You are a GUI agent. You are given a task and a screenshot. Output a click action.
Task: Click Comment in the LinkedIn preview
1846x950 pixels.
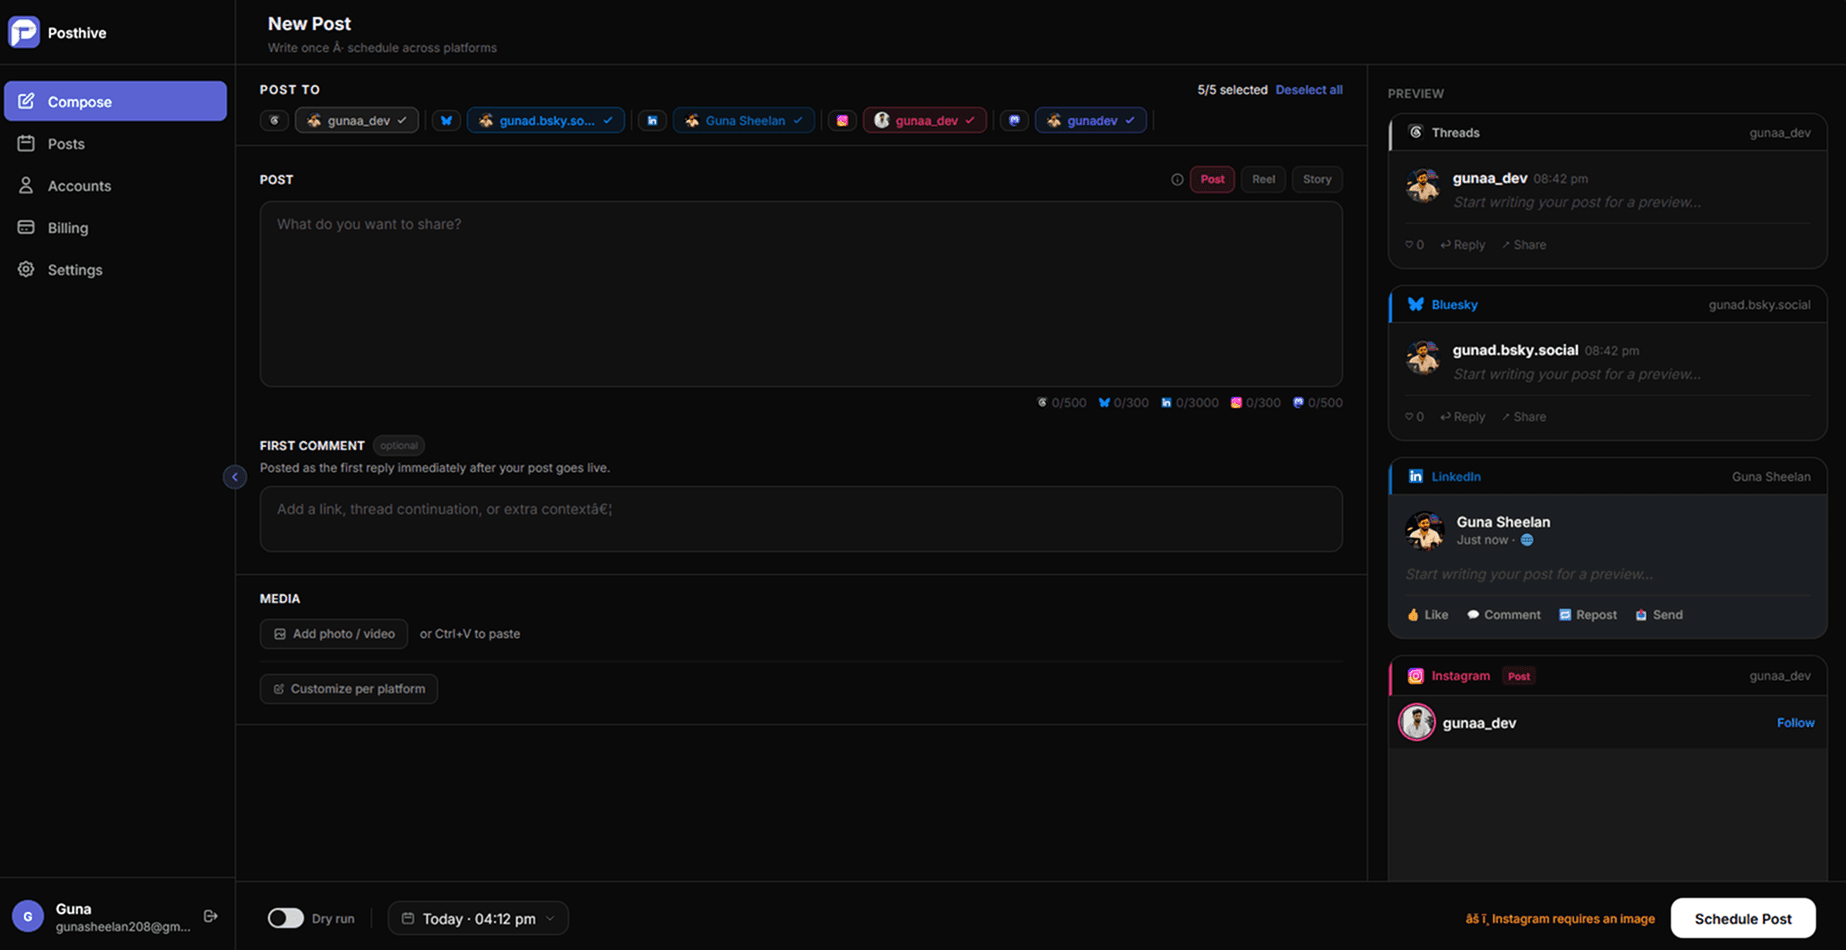(1503, 615)
